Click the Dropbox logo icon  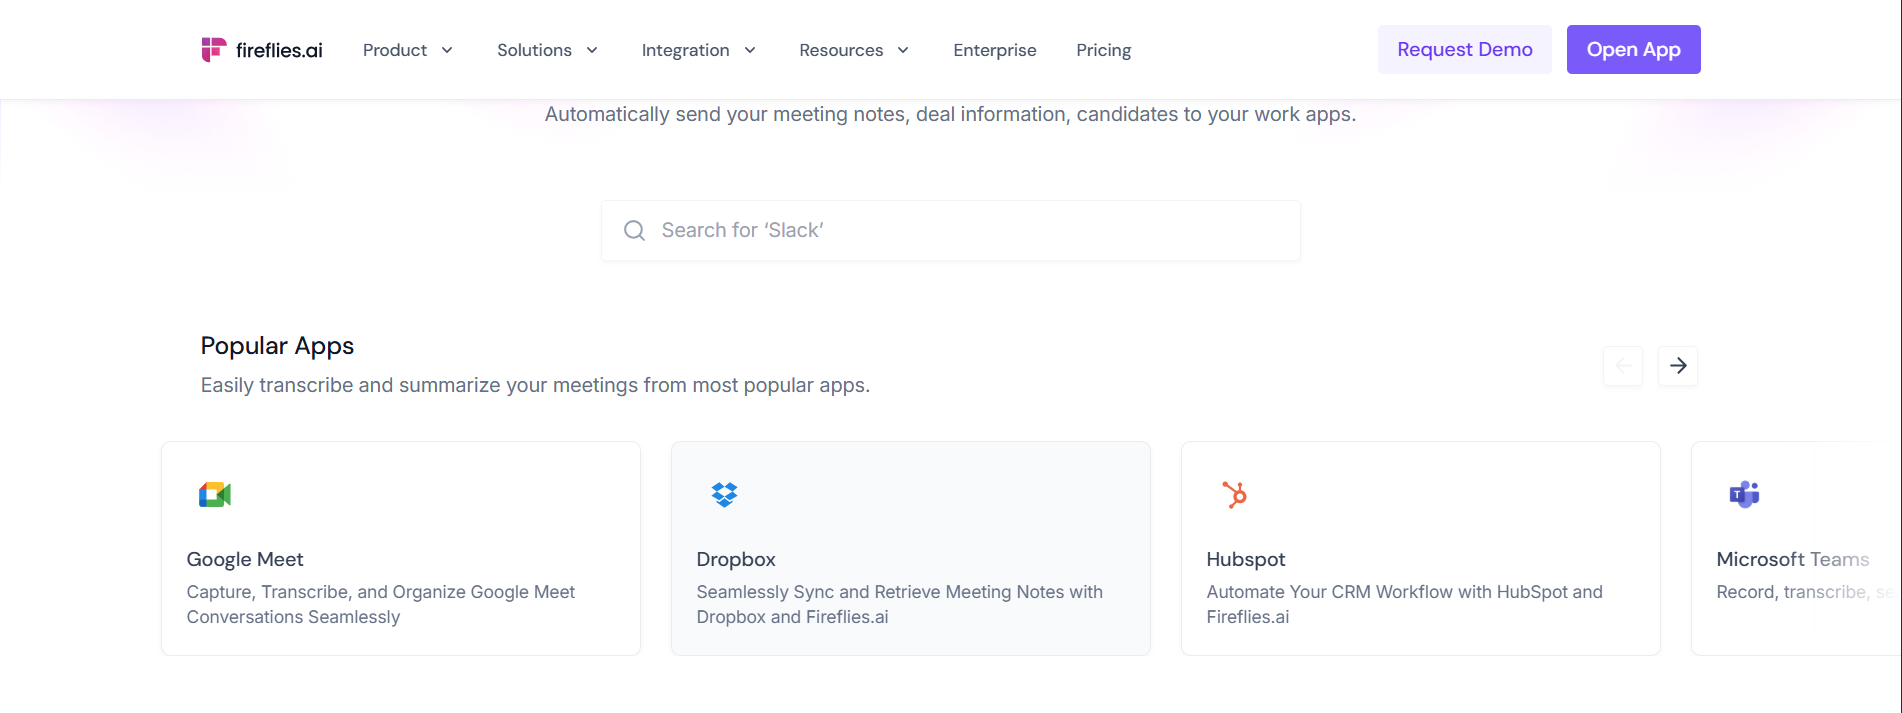(x=724, y=494)
